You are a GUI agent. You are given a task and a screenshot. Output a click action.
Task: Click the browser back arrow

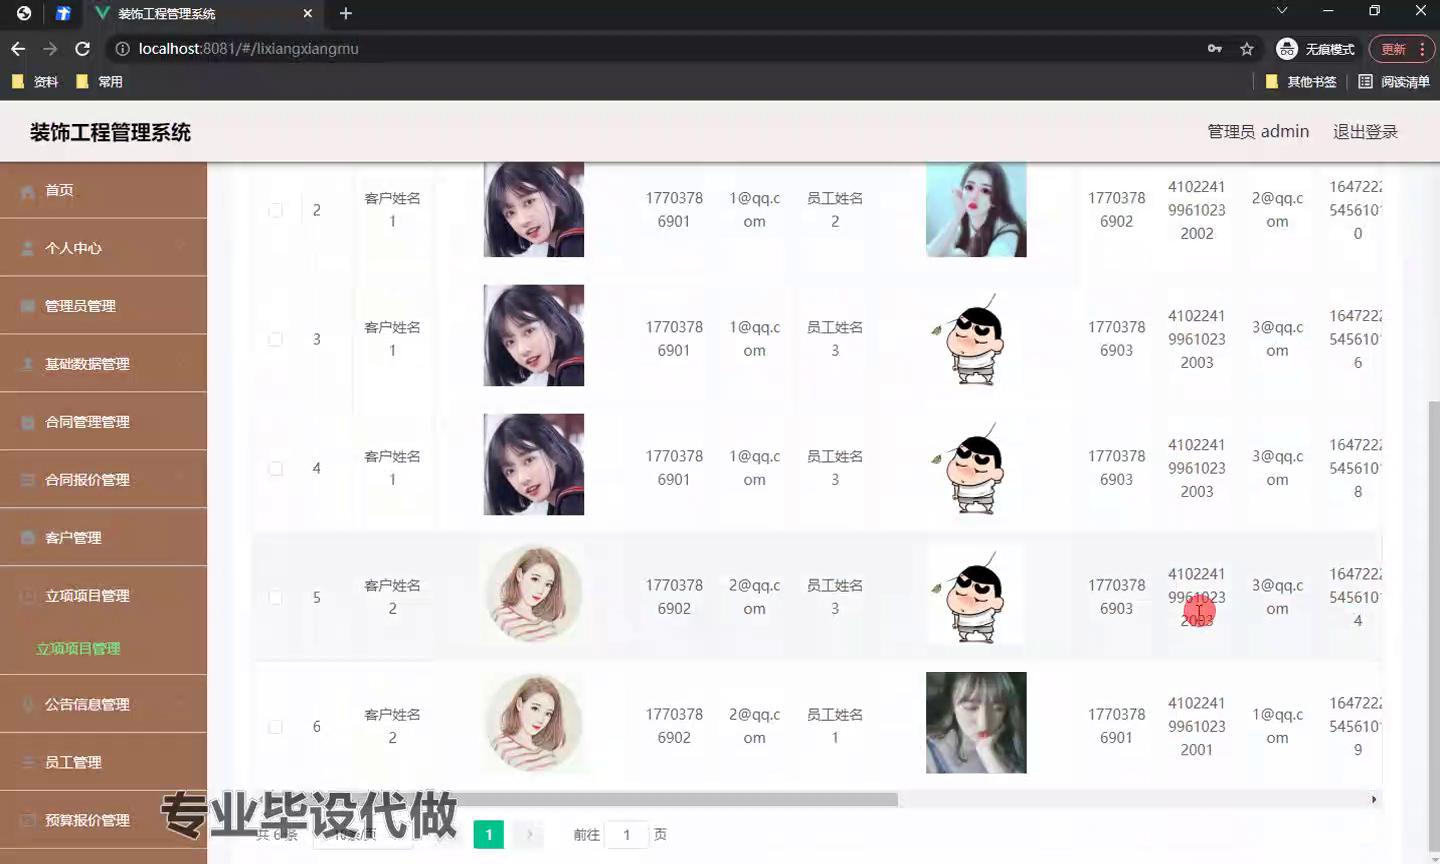(x=18, y=49)
